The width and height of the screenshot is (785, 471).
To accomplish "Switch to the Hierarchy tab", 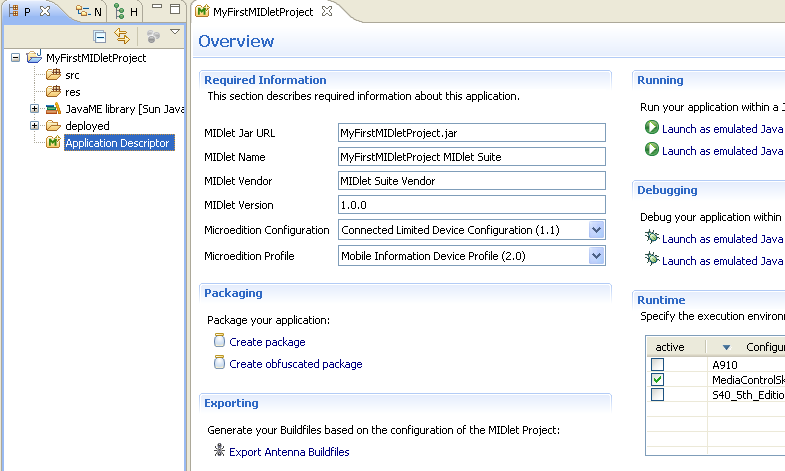I will (x=127, y=12).
